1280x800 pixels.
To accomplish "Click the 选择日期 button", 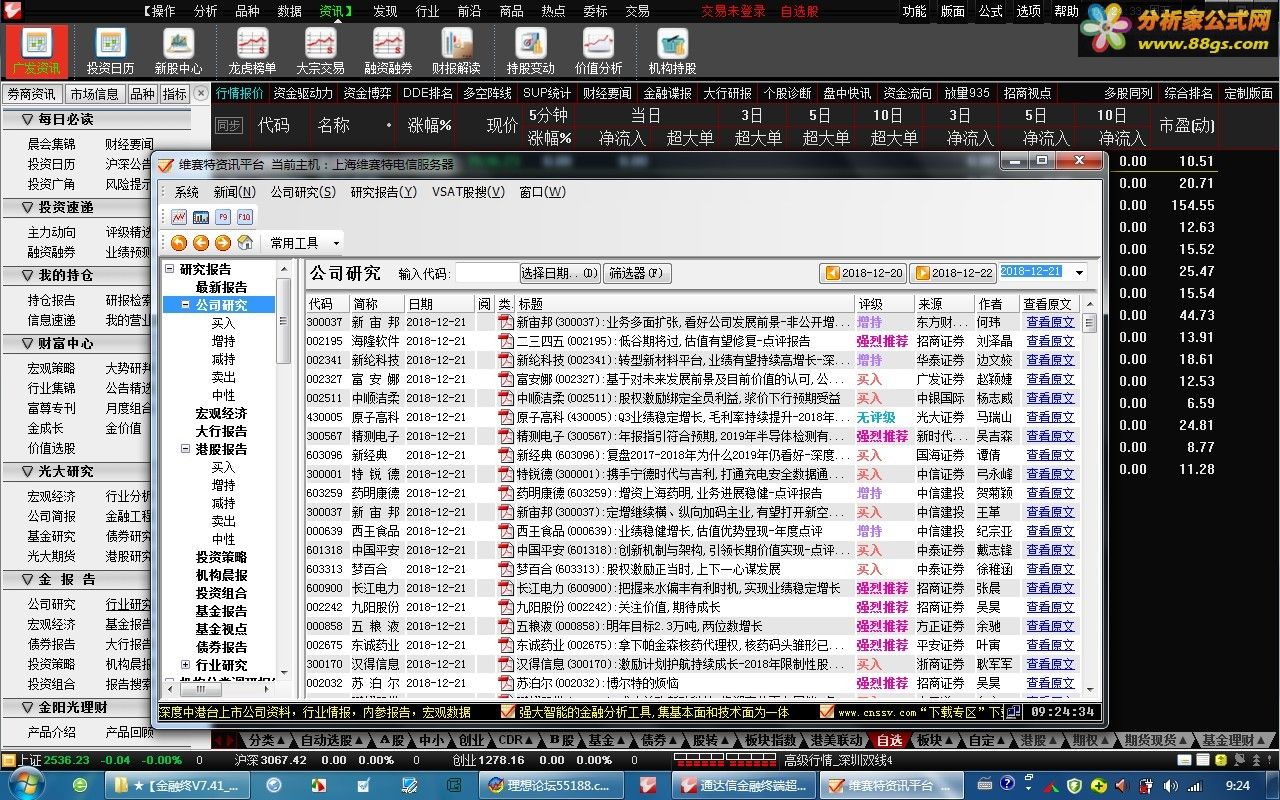I will click(x=559, y=273).
